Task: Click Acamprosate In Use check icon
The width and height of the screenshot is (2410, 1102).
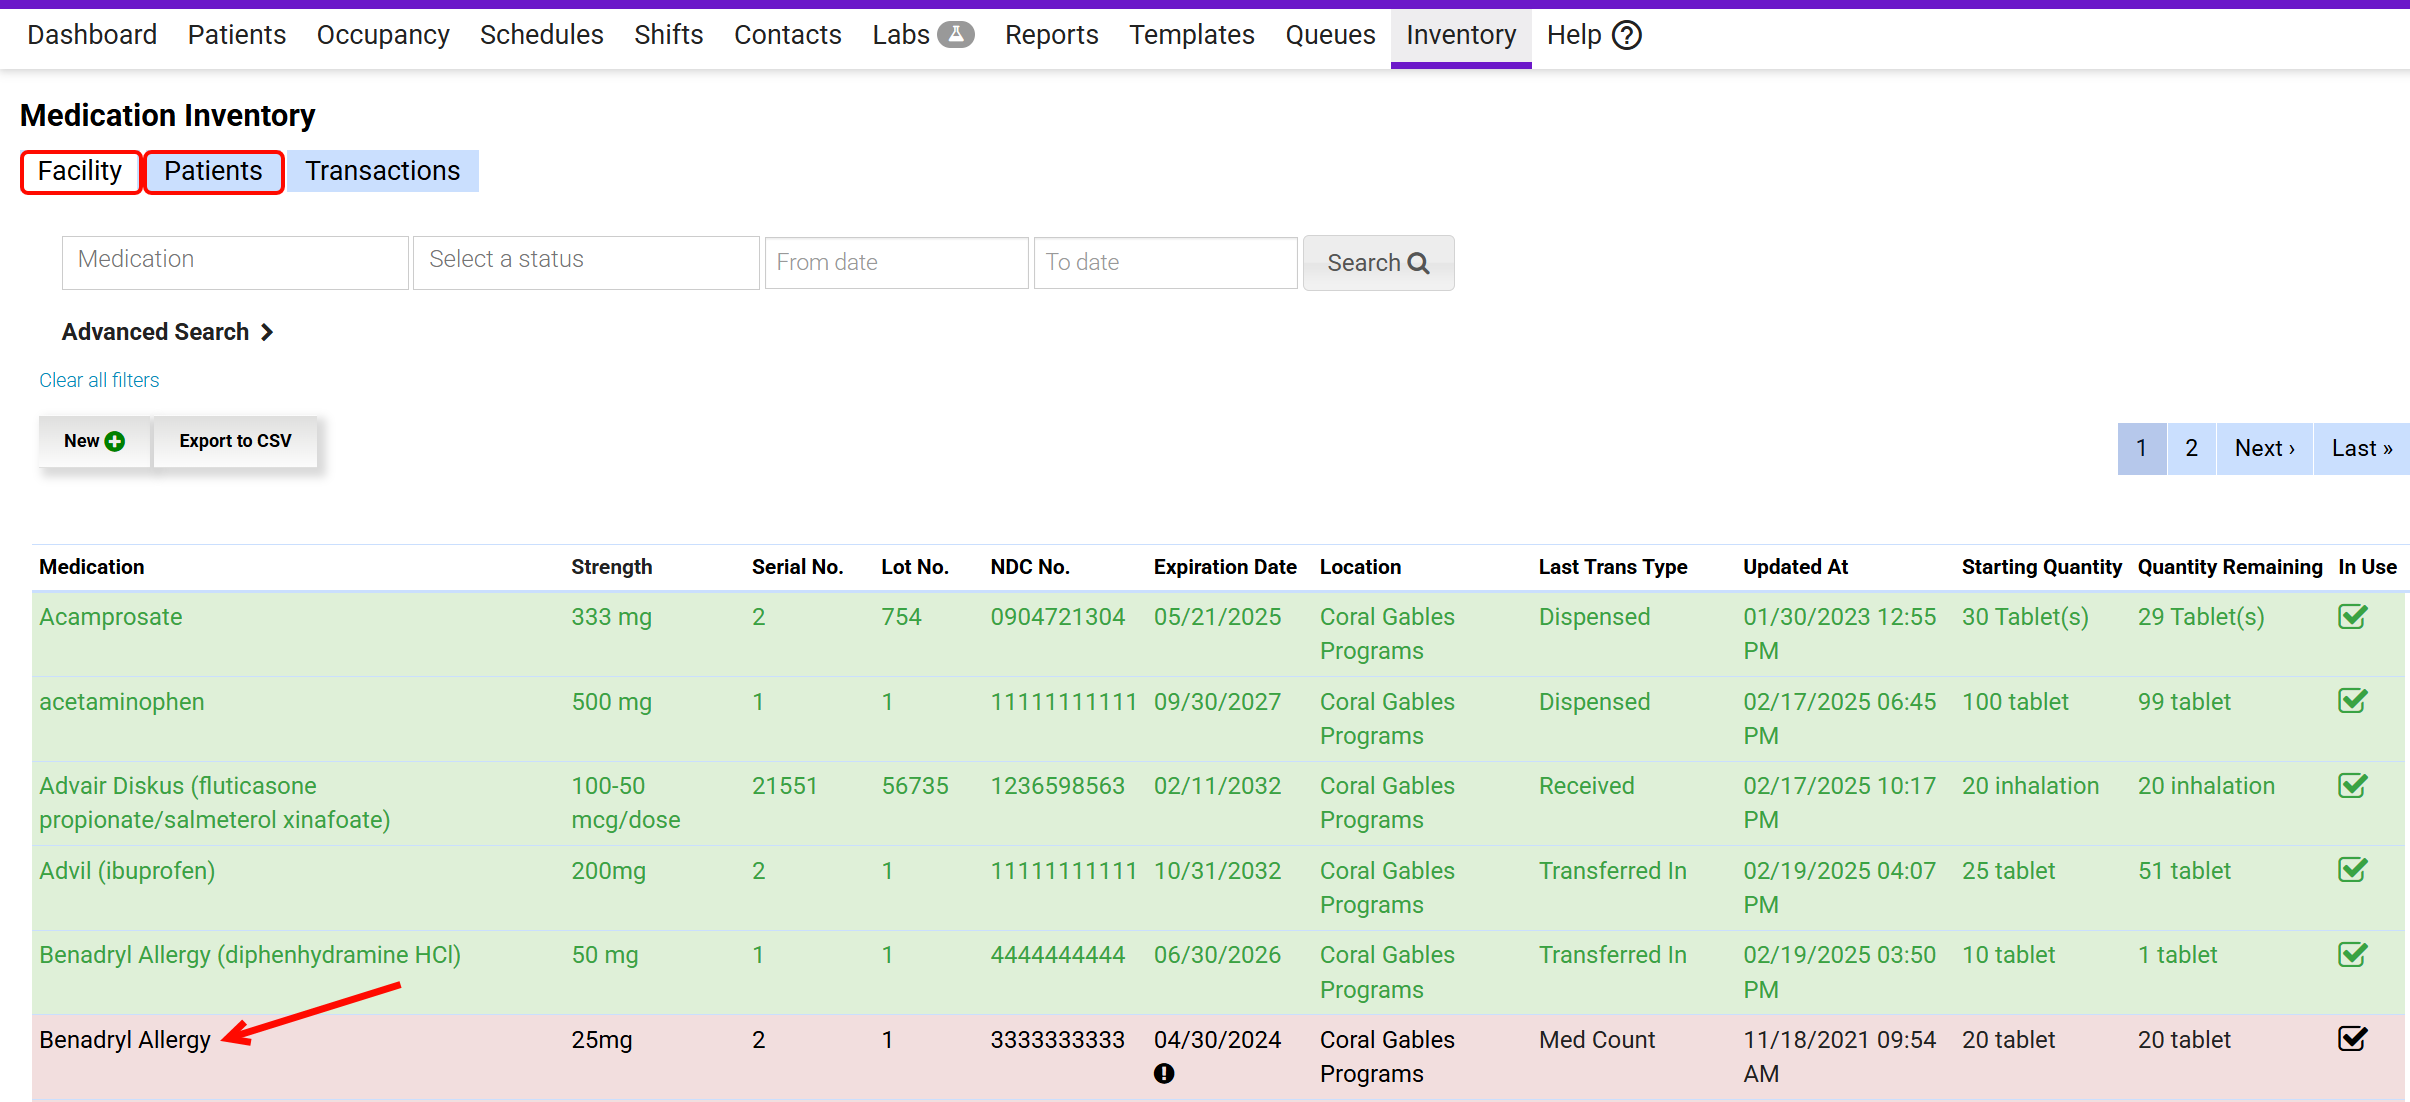Action: [x=2352, y=617]
